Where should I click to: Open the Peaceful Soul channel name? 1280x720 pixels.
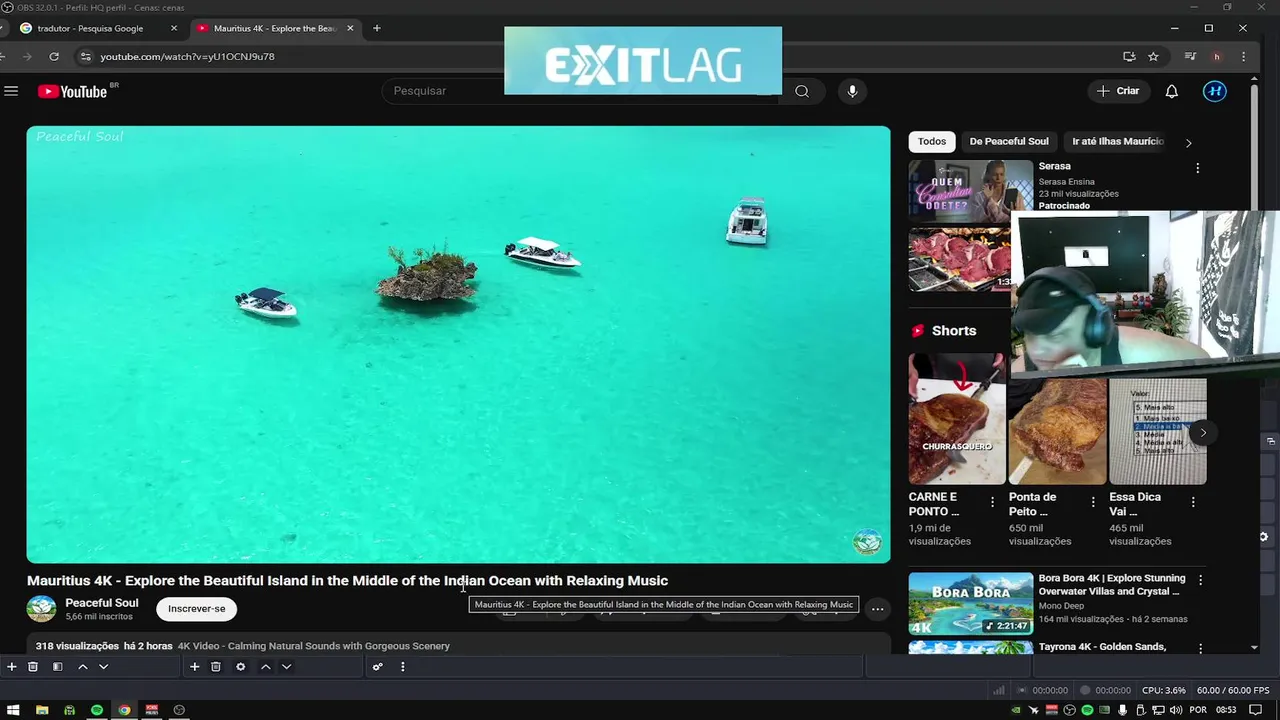tap(102, 603)
